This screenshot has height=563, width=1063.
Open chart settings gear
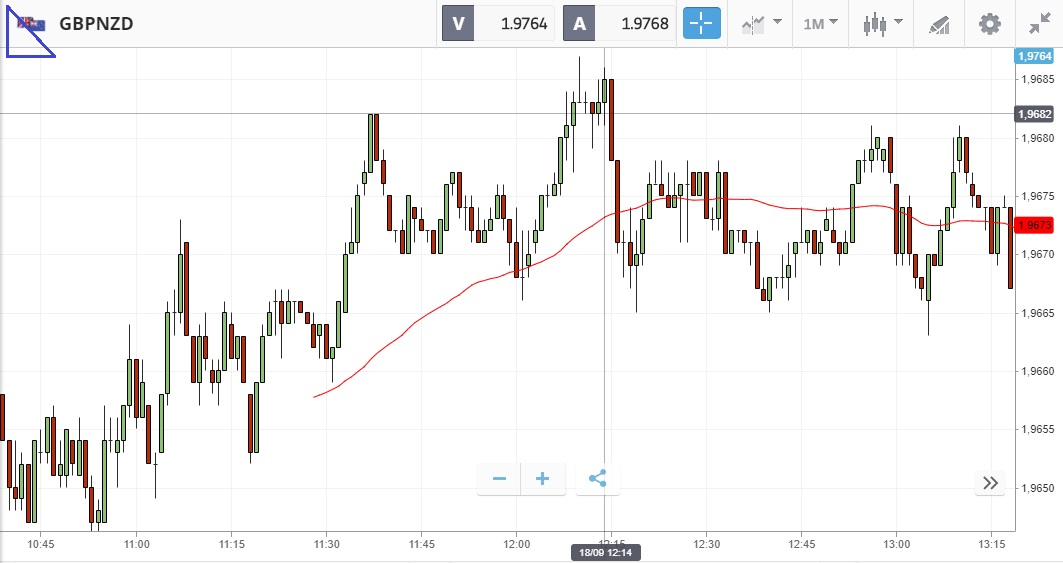tap(989, 23)
